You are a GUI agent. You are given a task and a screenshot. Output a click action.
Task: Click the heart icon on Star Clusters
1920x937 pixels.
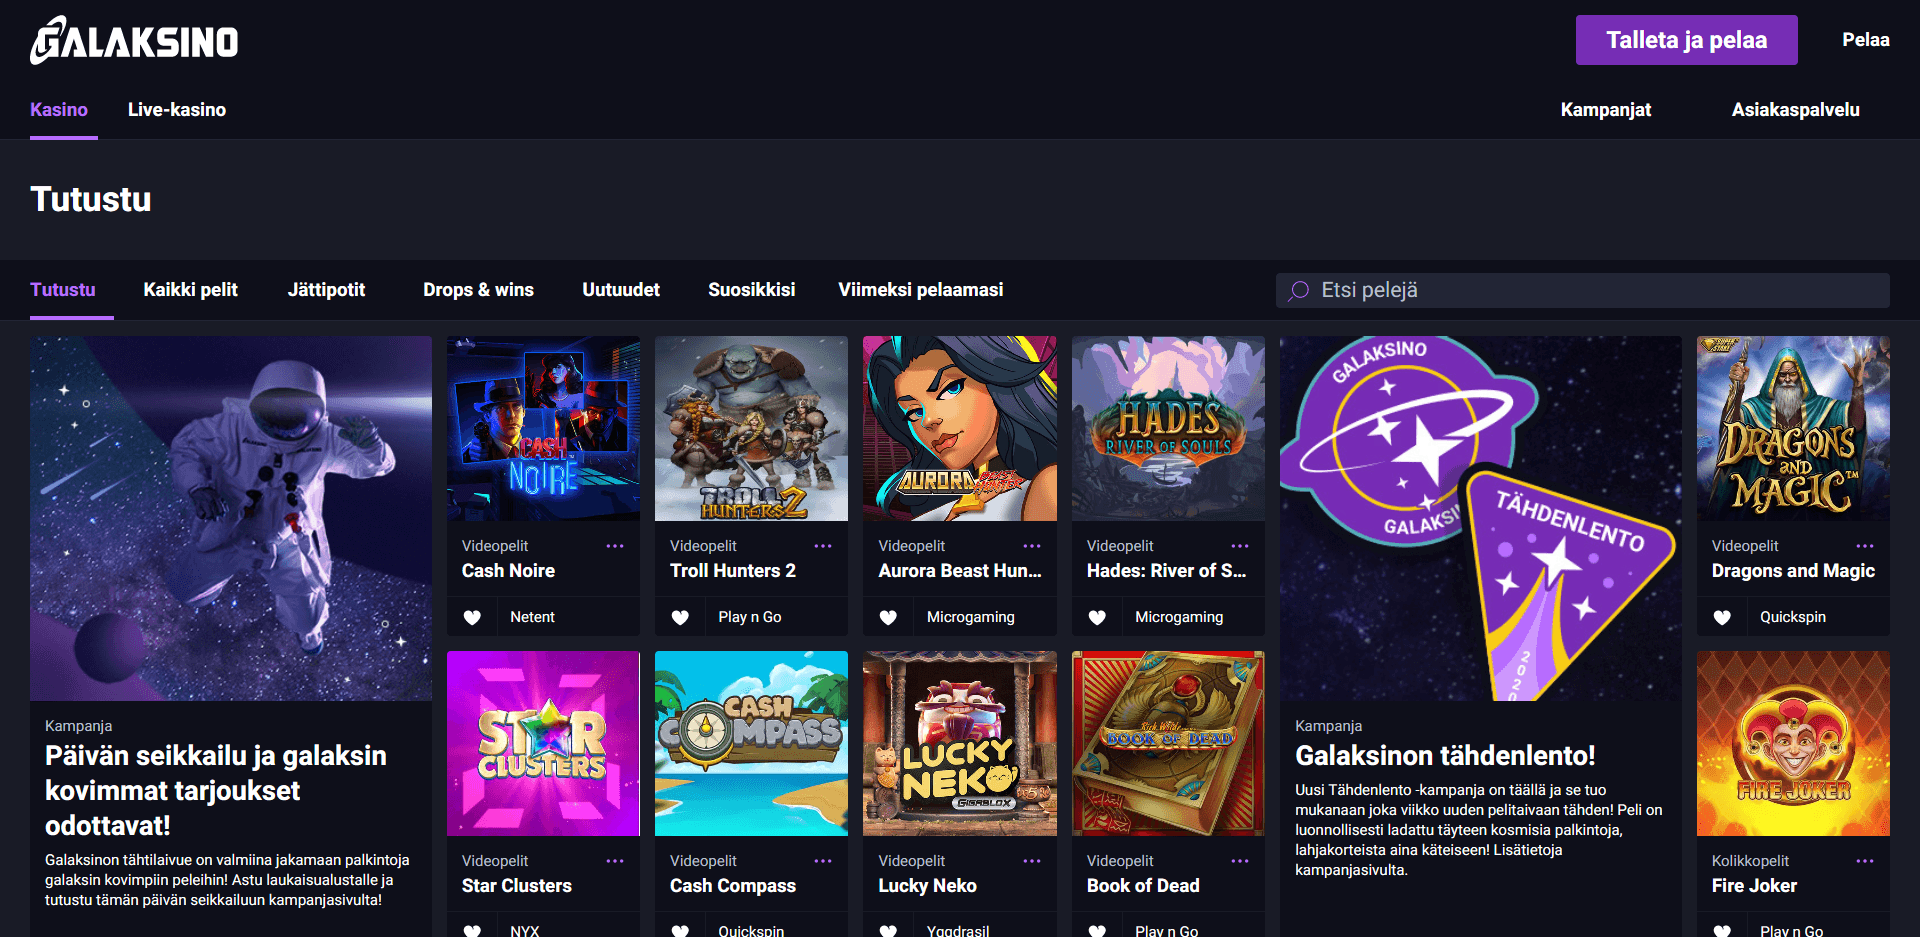[472, 930]
